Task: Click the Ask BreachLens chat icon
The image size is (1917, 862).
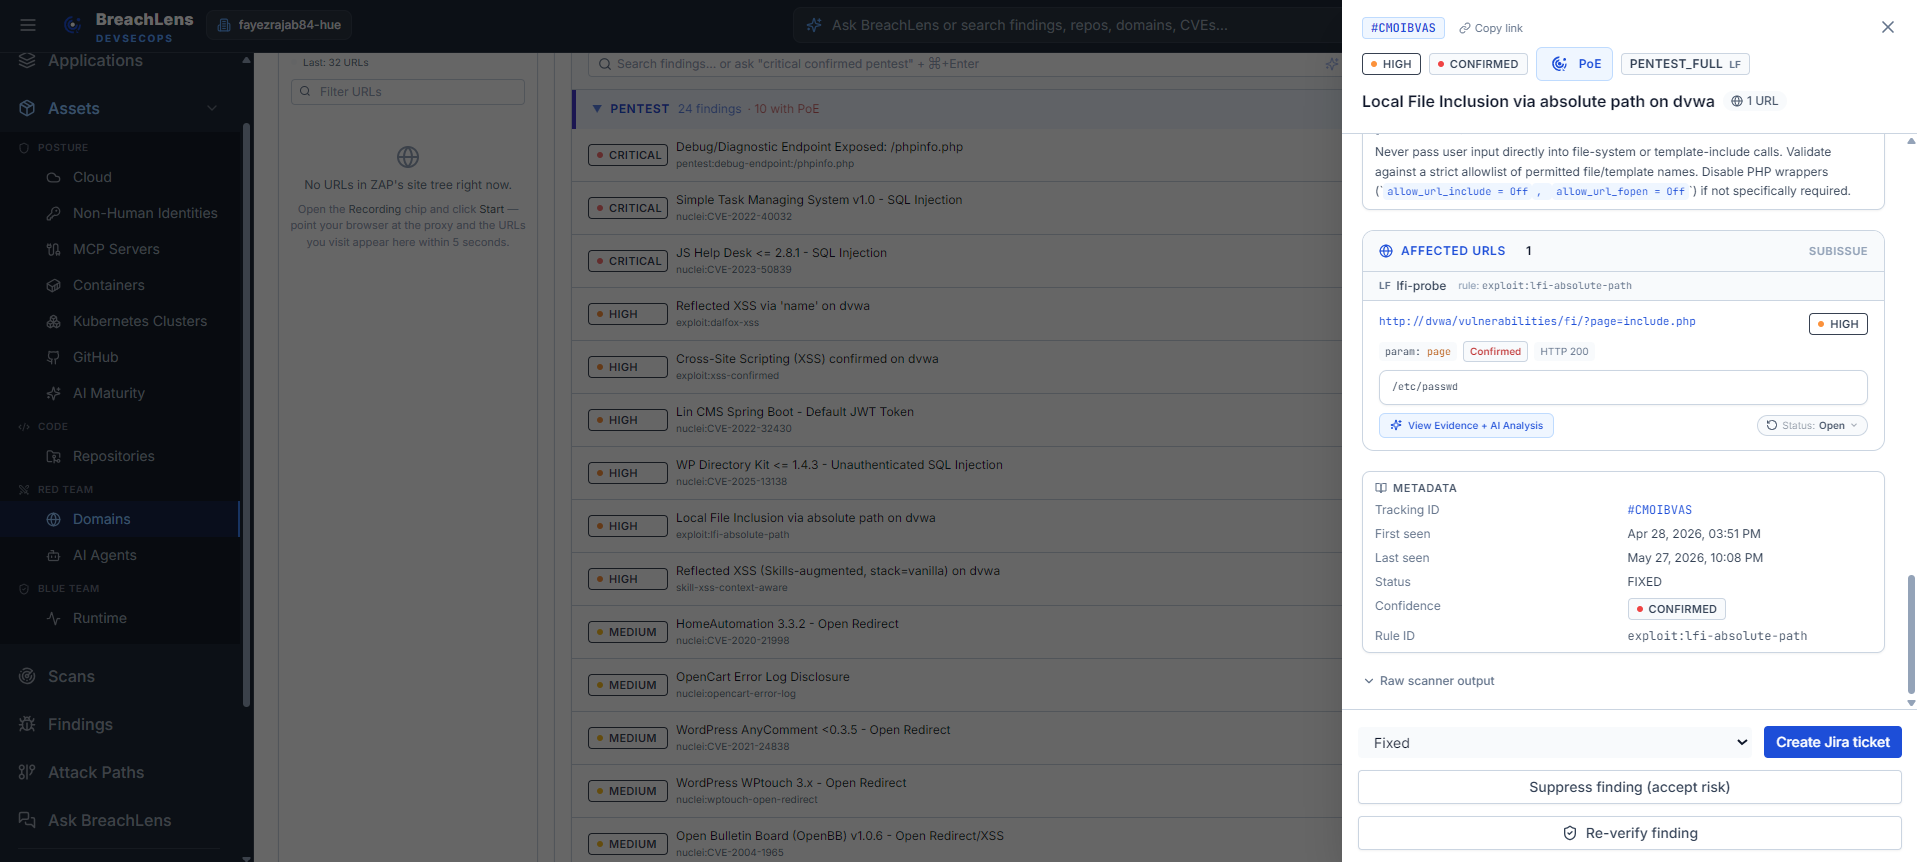Action: (x=27, y=820)
